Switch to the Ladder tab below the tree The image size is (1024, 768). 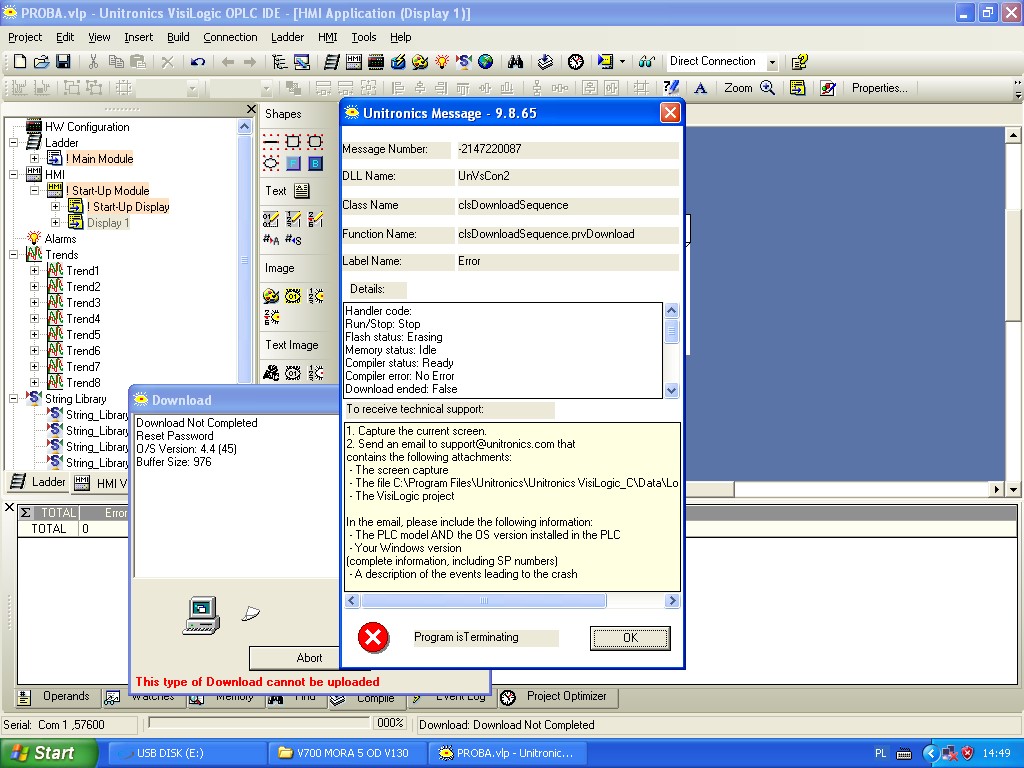(x=39, y=482)
